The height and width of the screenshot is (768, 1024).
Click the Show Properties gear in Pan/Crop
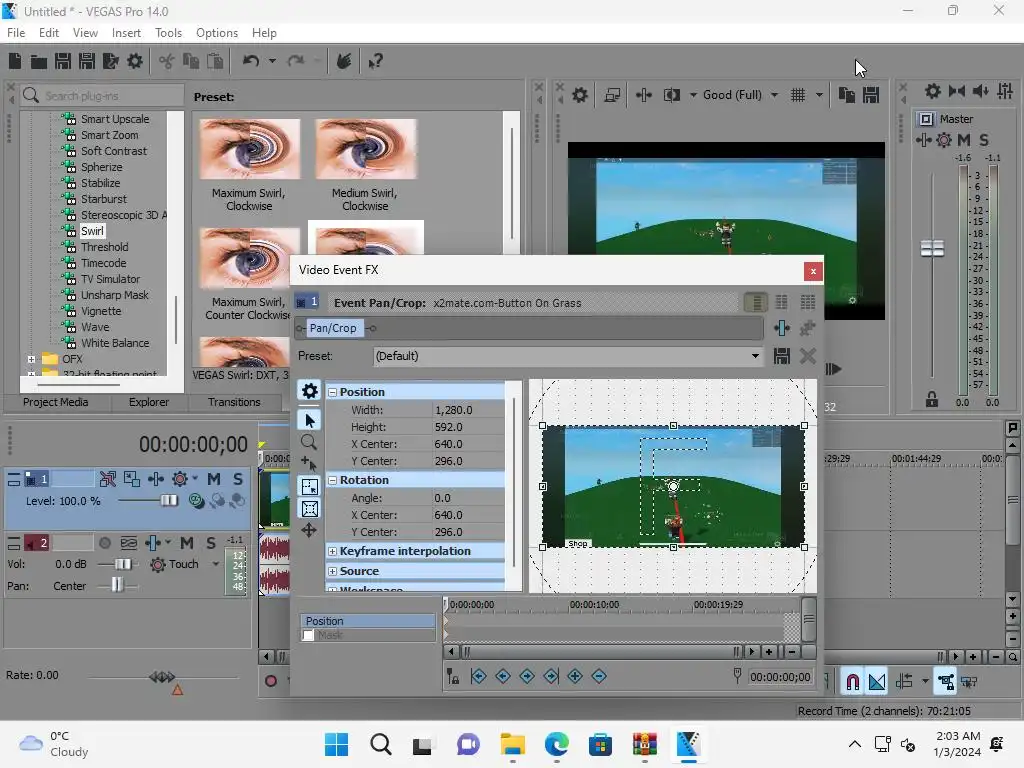point(310,391)
